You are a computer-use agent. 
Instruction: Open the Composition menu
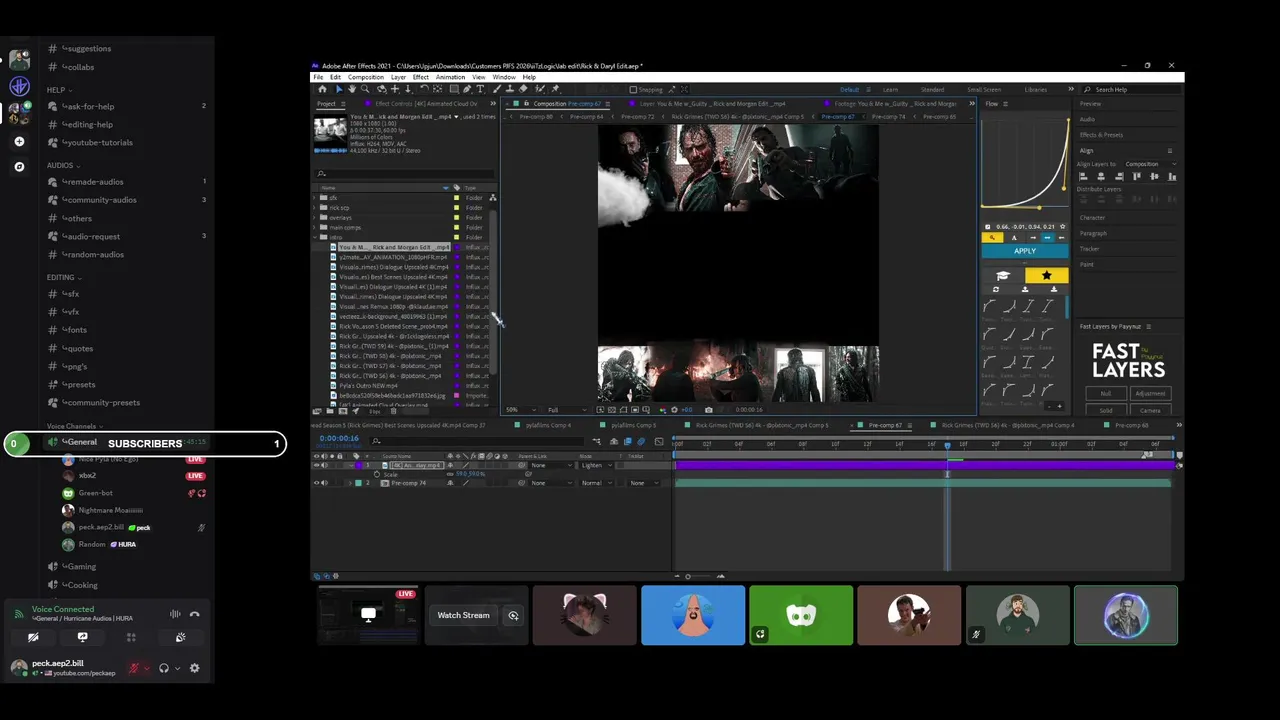[x=365, y=77]
